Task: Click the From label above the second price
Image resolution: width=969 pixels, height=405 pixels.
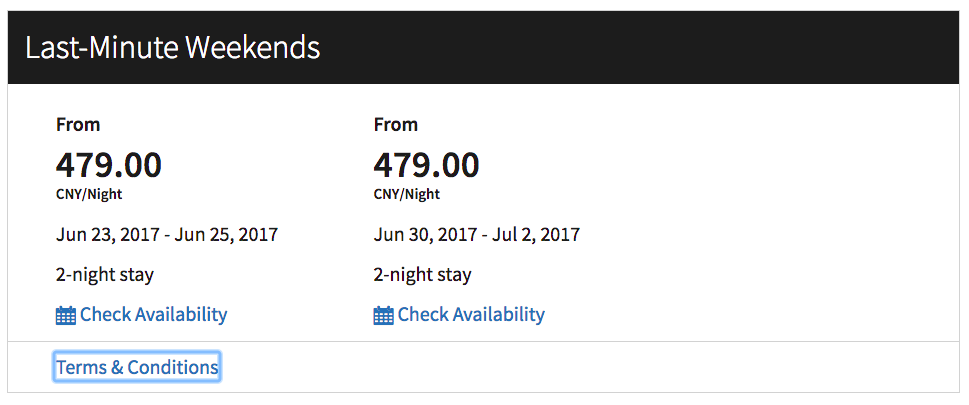Action: (396, 125)
